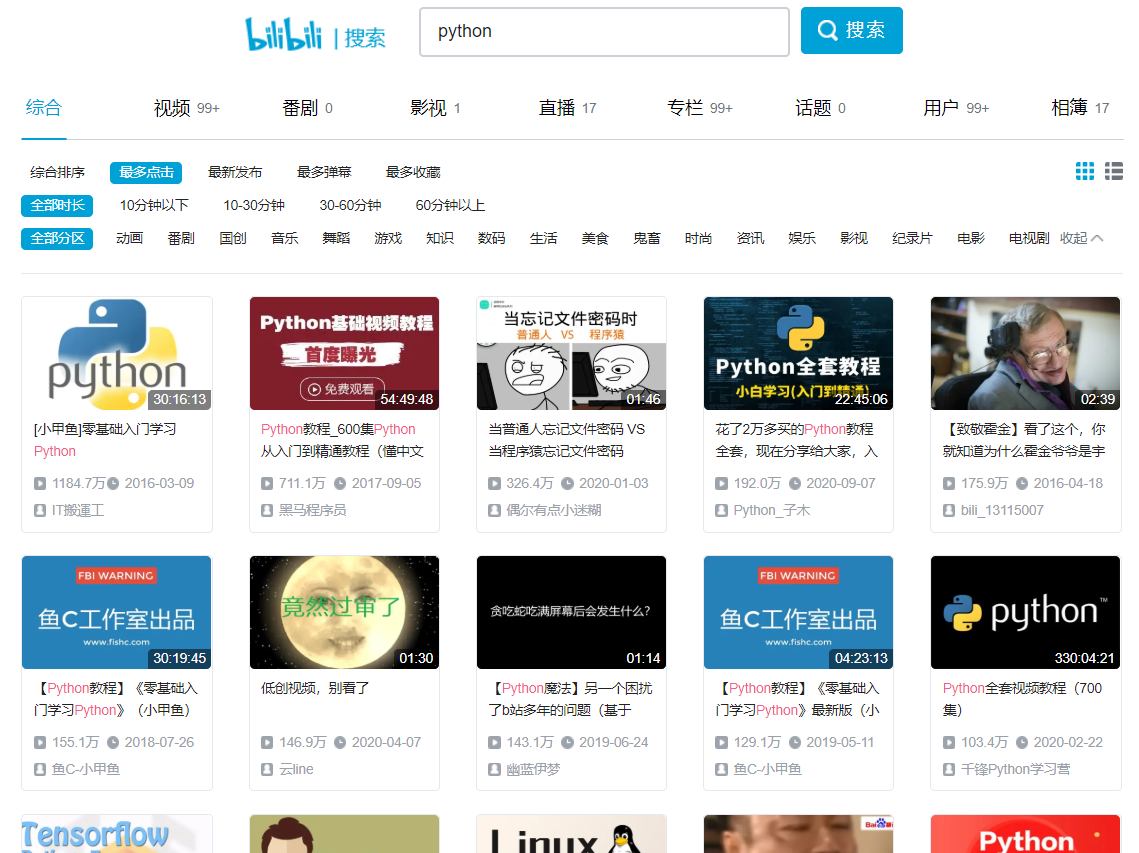This screenshot has height=853, width=1139.
Task: Click the blue 搜索 search button
Action: click(x=851, y=31)
